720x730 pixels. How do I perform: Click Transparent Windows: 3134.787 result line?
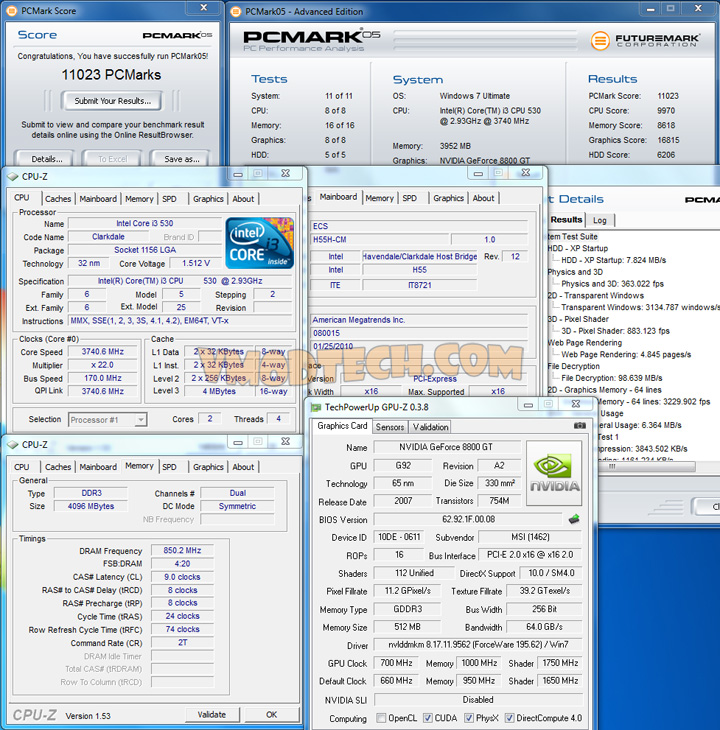click(x=640, y=307)
